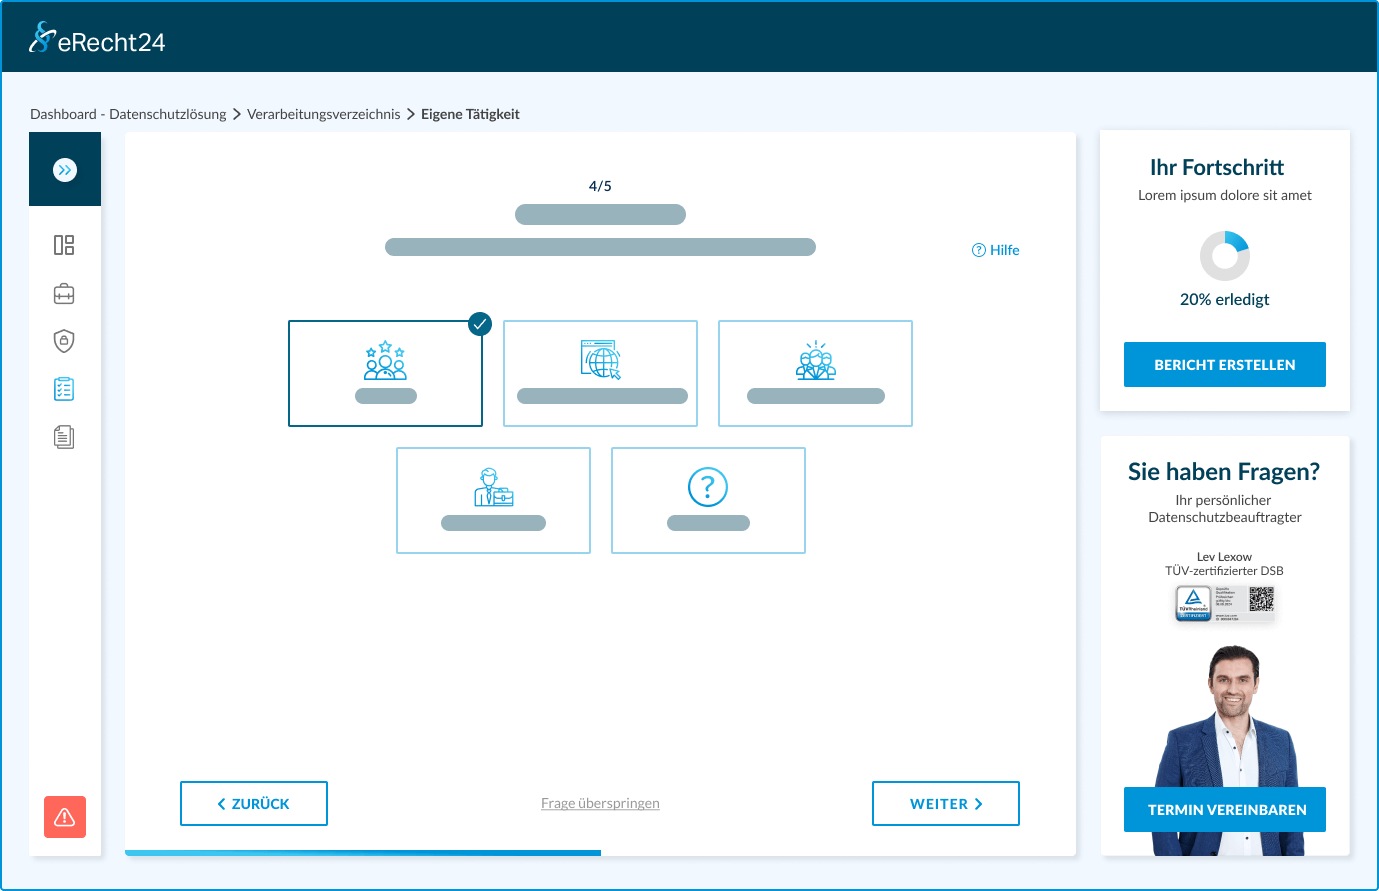Choose the businessman with briefcase option card

(493, 500)
